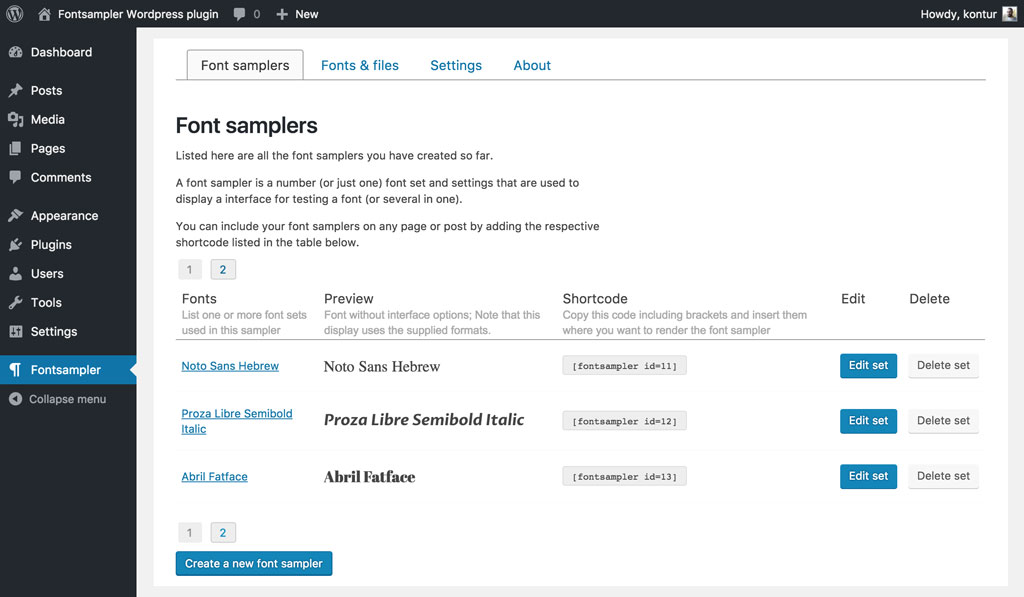The height and width of the screenshot is (597, 1024).
Task: Go to the About tab
Action: pyautogui.click(x=532, y=65)
